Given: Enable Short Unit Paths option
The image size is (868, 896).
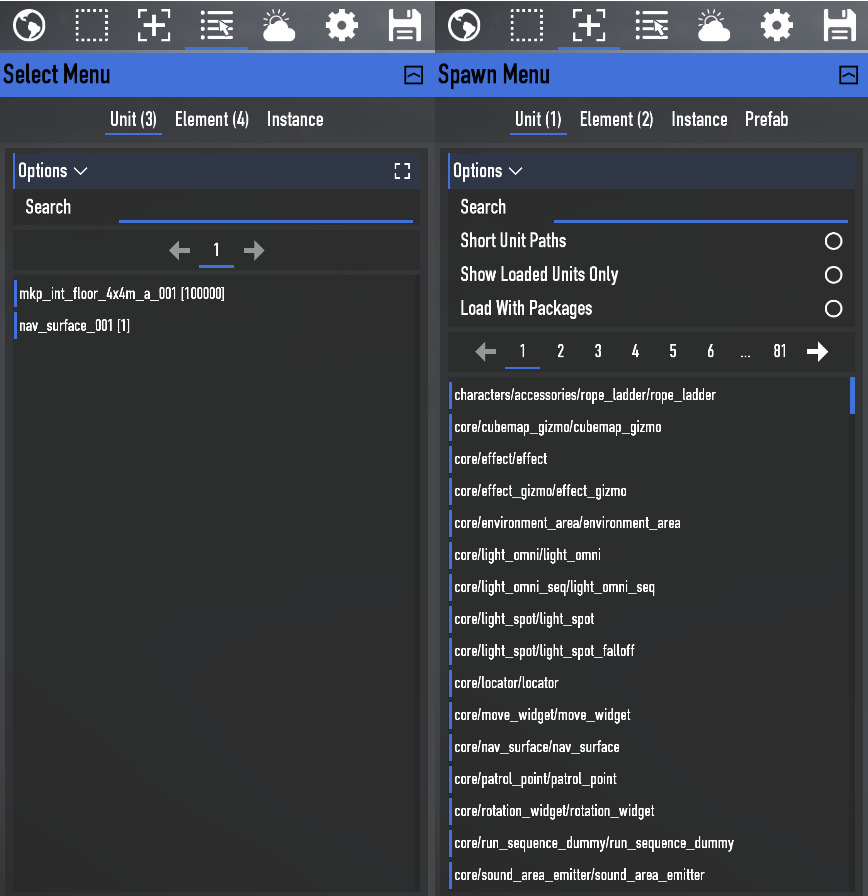Looking at the screenshot, I should pyautogui.click(x=833, y=241).
